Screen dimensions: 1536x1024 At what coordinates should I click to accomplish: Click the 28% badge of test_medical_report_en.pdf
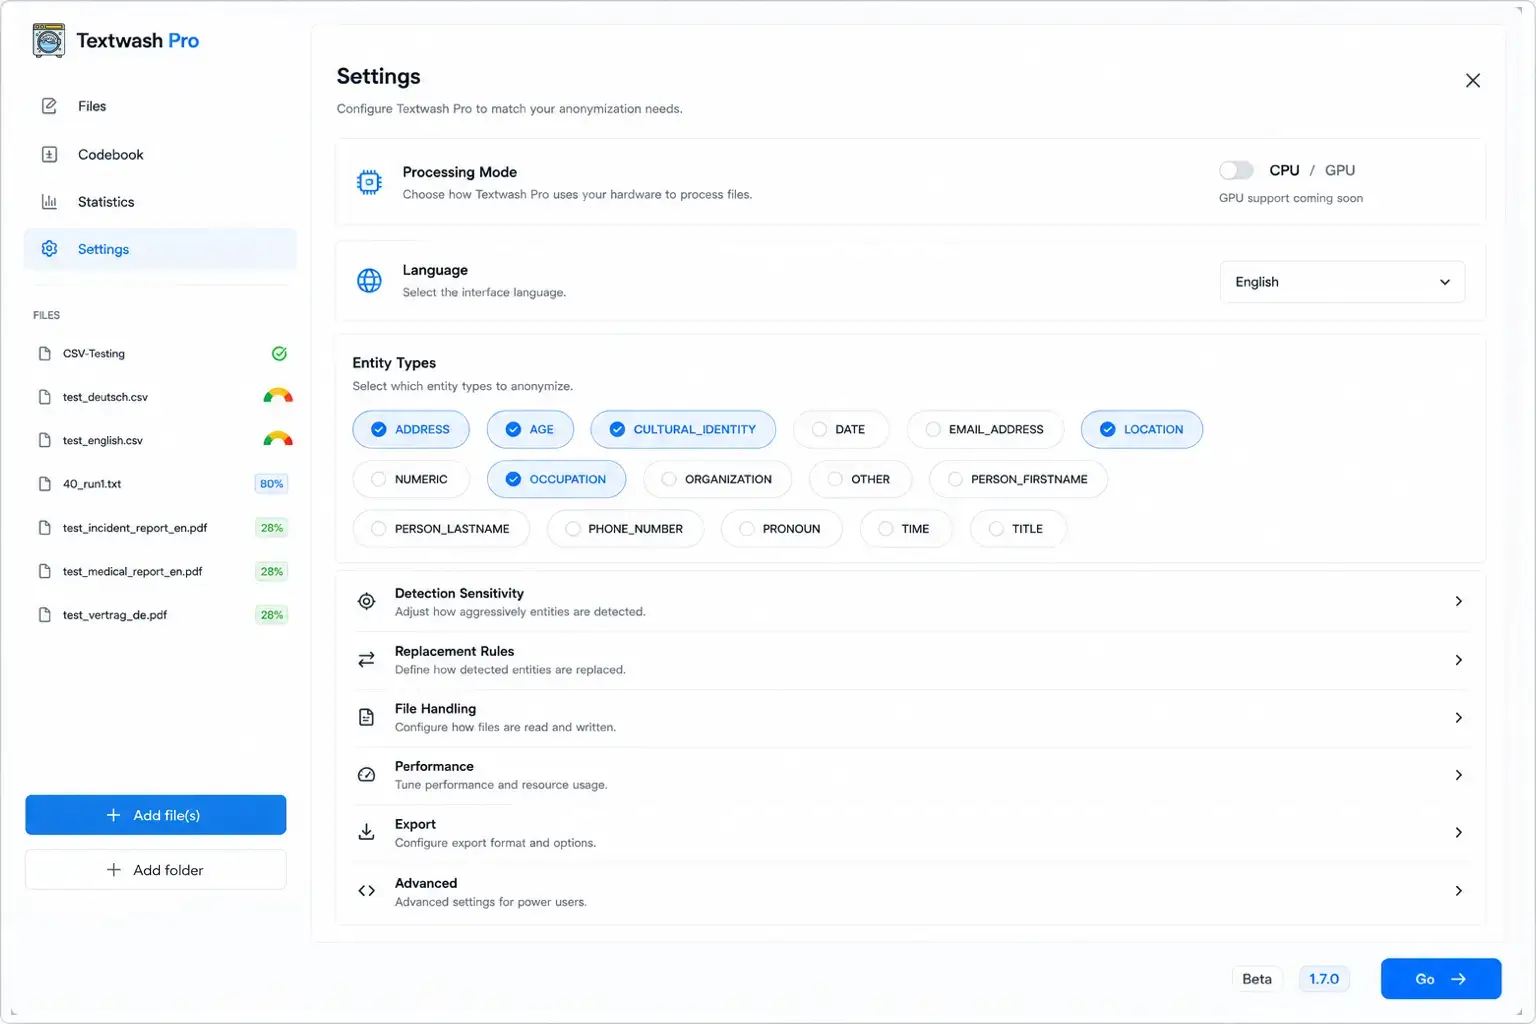click(271, 571)
